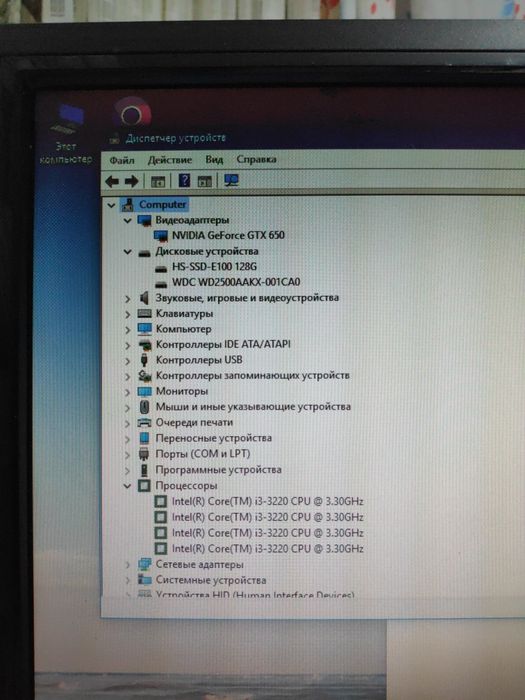
Task: Expand the Очереди печати category
Action: coord(128,423)
